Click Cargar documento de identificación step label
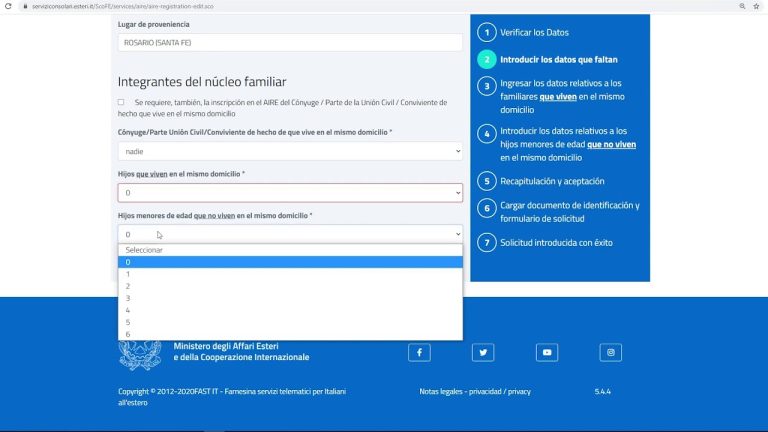The image size is (768, 432). (x=570, y=212)
